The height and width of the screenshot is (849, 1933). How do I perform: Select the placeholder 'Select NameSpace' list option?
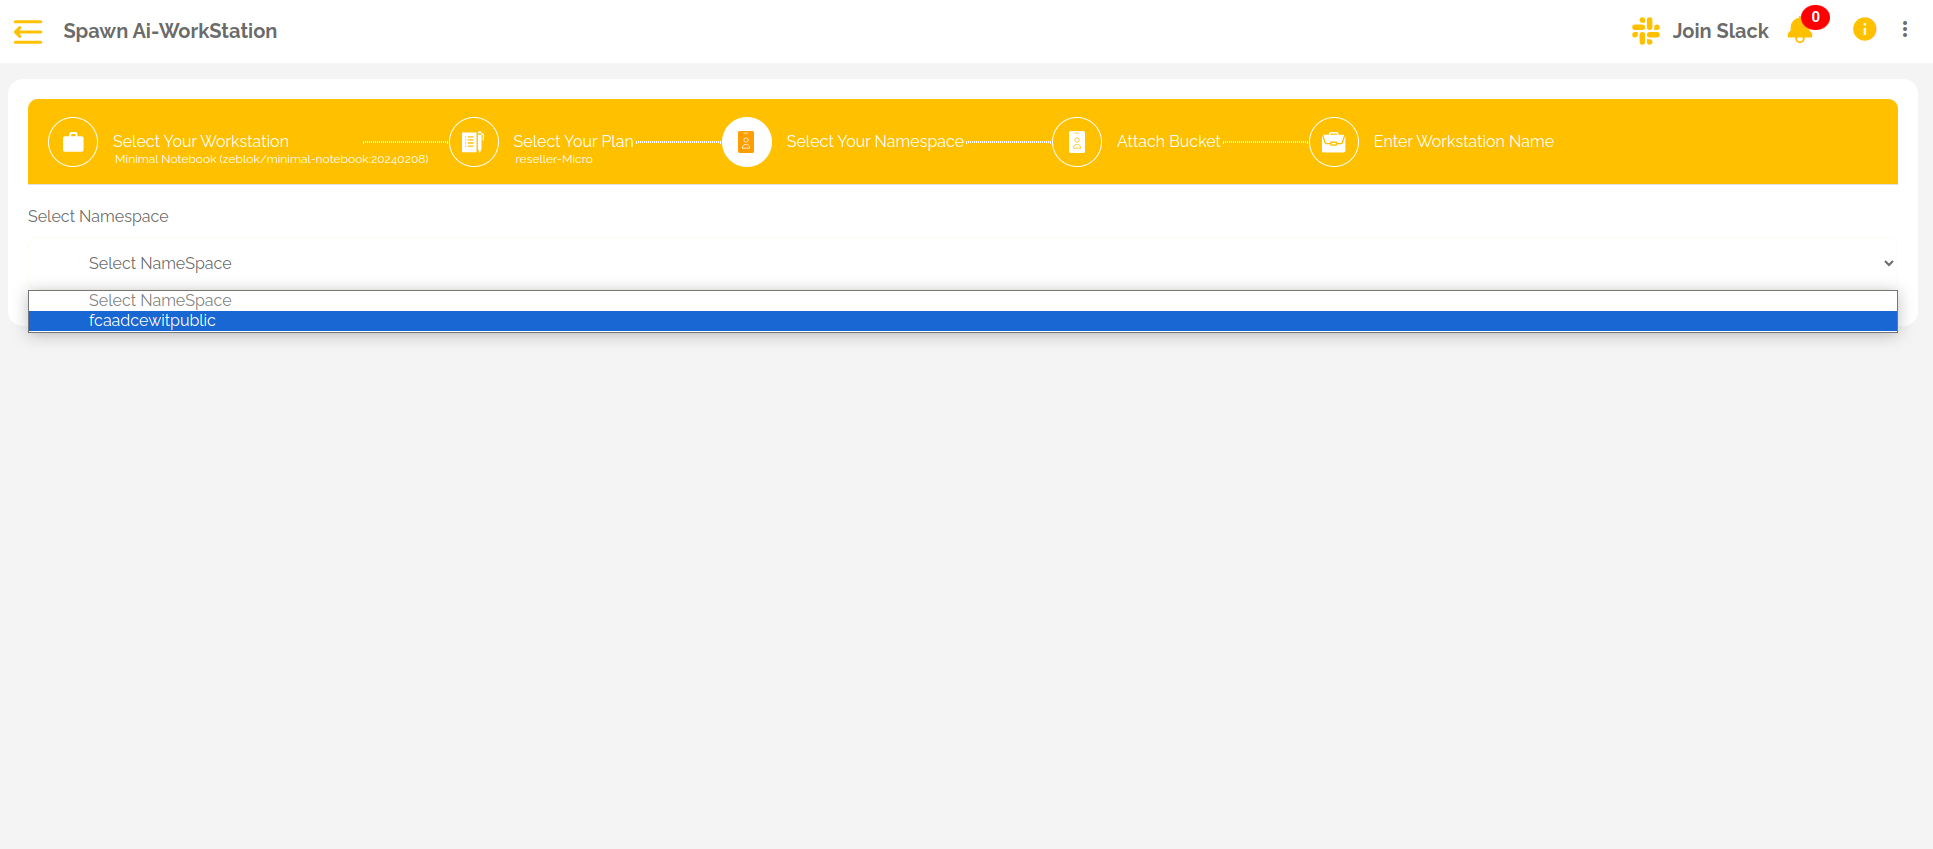pos(160,300)
